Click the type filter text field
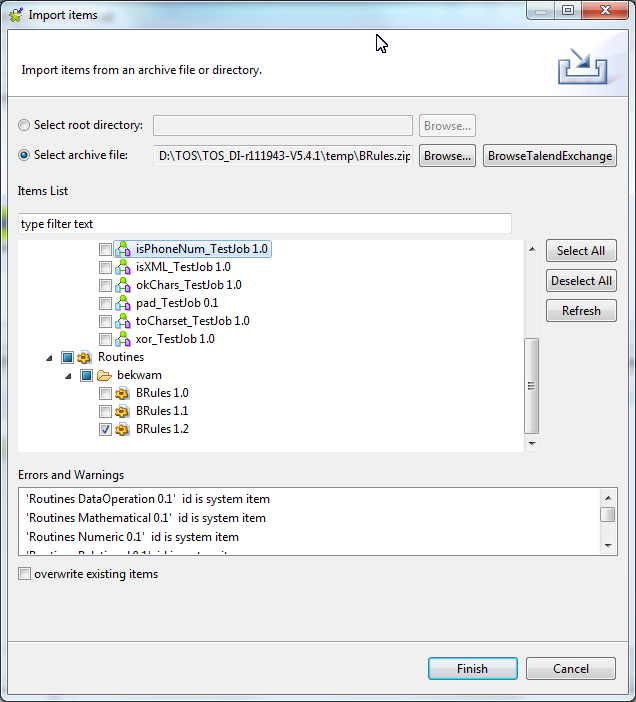The width and height of the screenshot is (636, 702). pos(265,223)
